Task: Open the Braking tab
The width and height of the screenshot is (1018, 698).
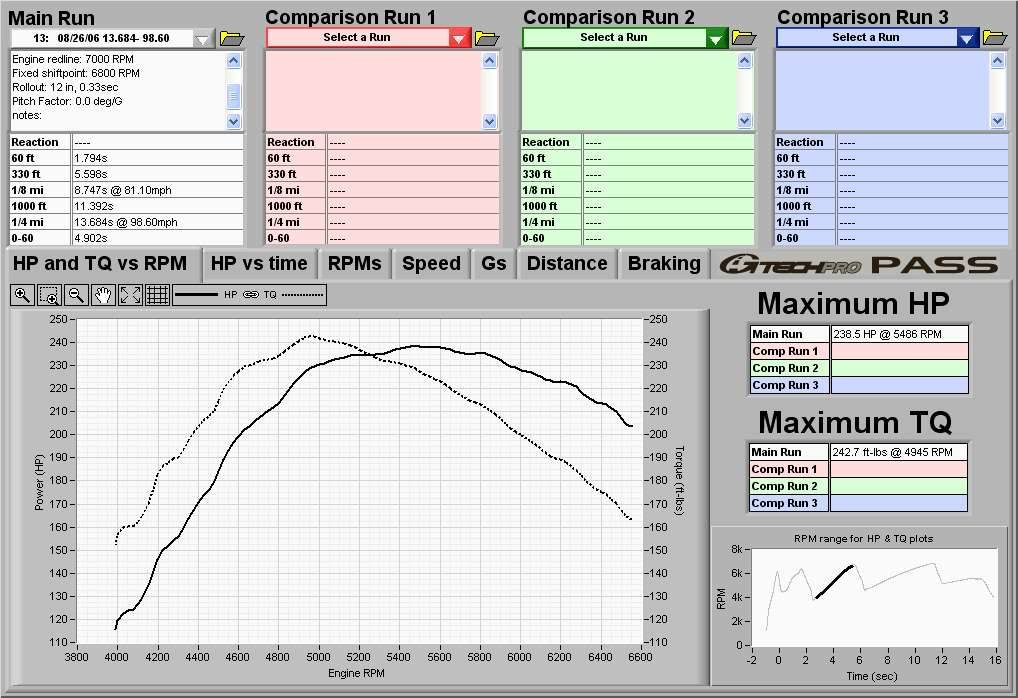Action: tap(663, 264)
